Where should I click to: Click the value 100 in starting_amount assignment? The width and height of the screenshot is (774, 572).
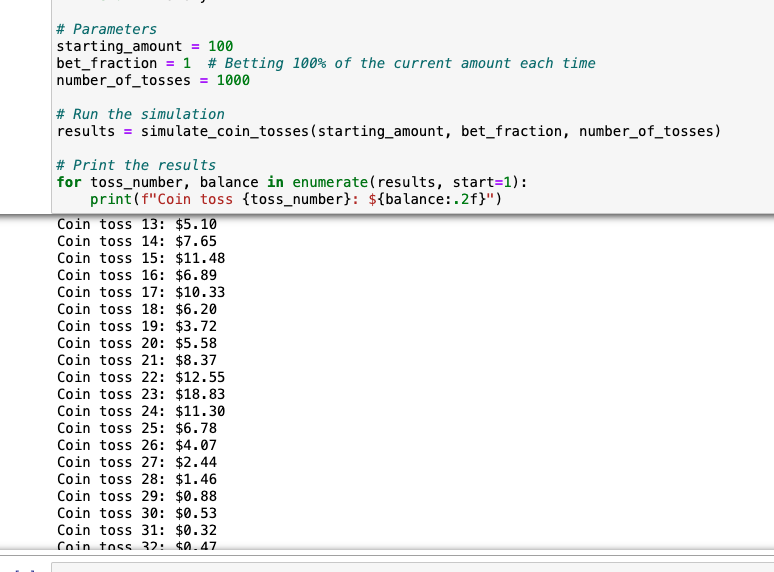click(220, 46)
